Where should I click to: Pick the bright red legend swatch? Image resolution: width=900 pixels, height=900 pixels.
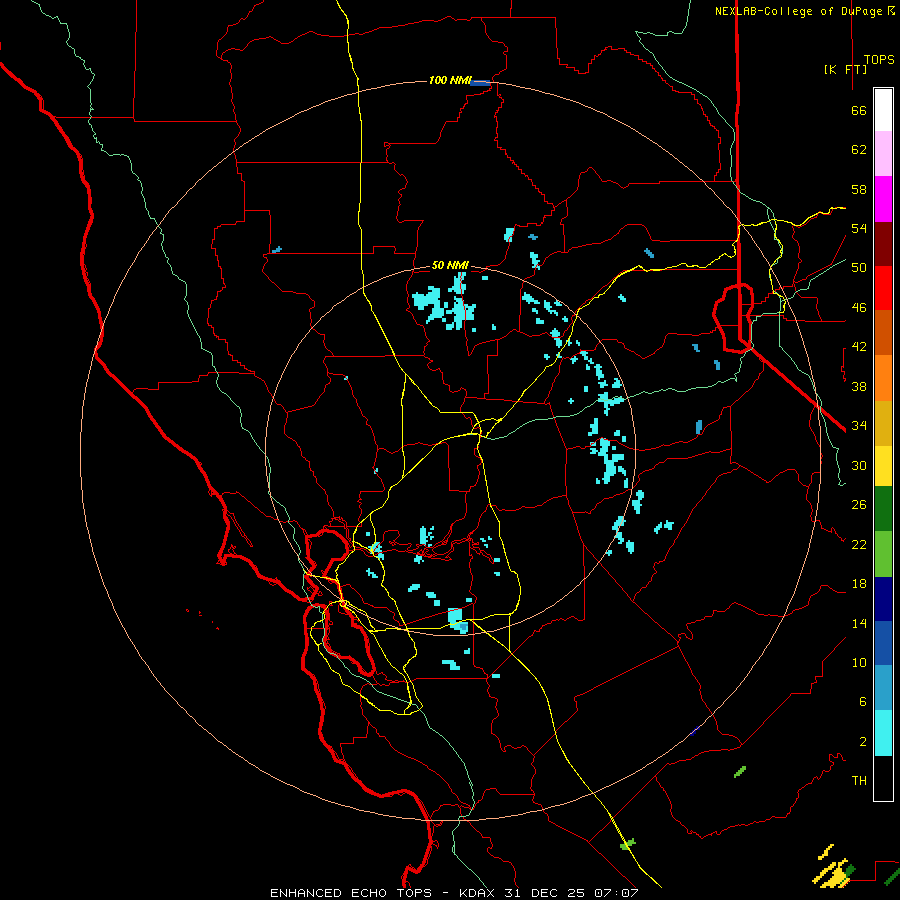coord(883,288)
